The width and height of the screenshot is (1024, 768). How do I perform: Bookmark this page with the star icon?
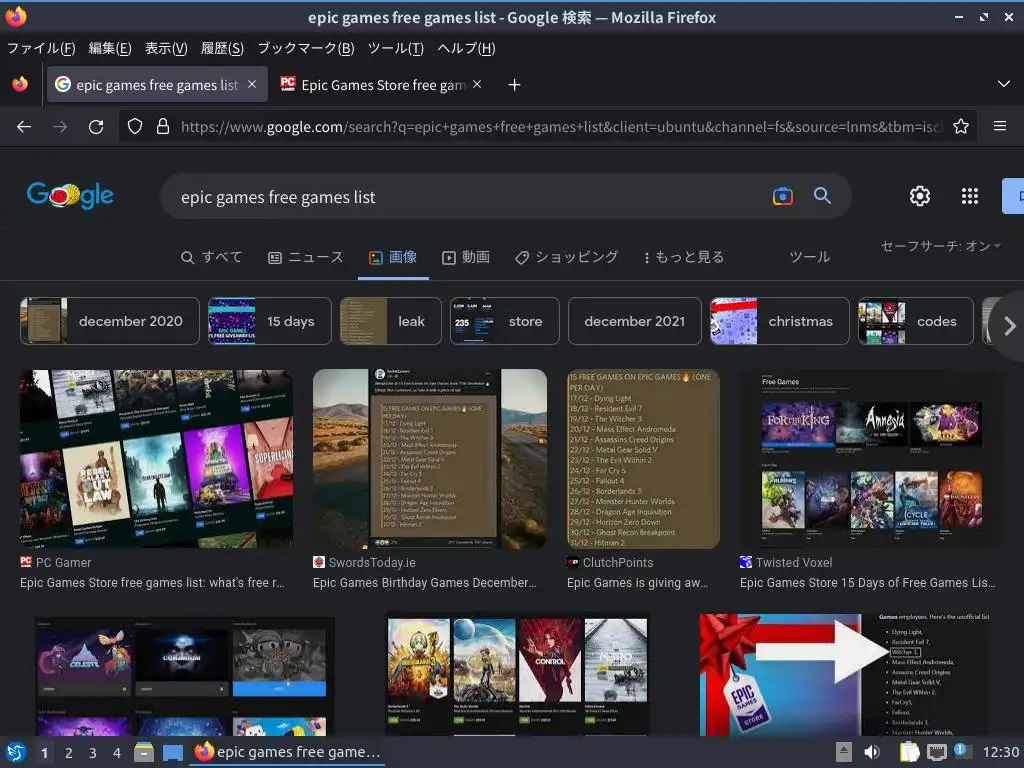pyautogui.click(x=961, y=126)
